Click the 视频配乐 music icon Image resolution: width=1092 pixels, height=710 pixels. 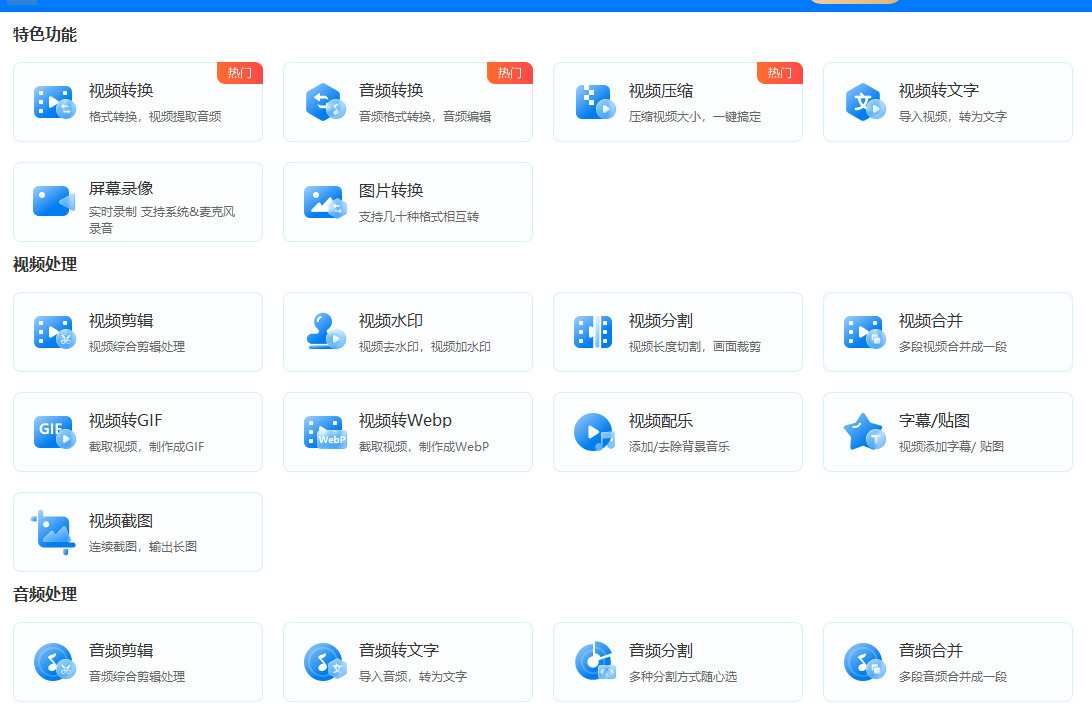(594, 432)
